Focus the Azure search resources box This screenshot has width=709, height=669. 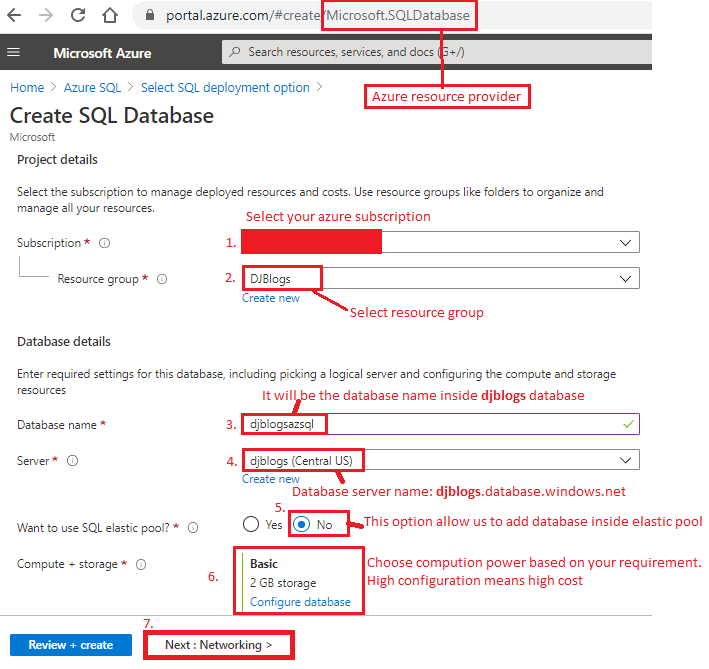437,52
